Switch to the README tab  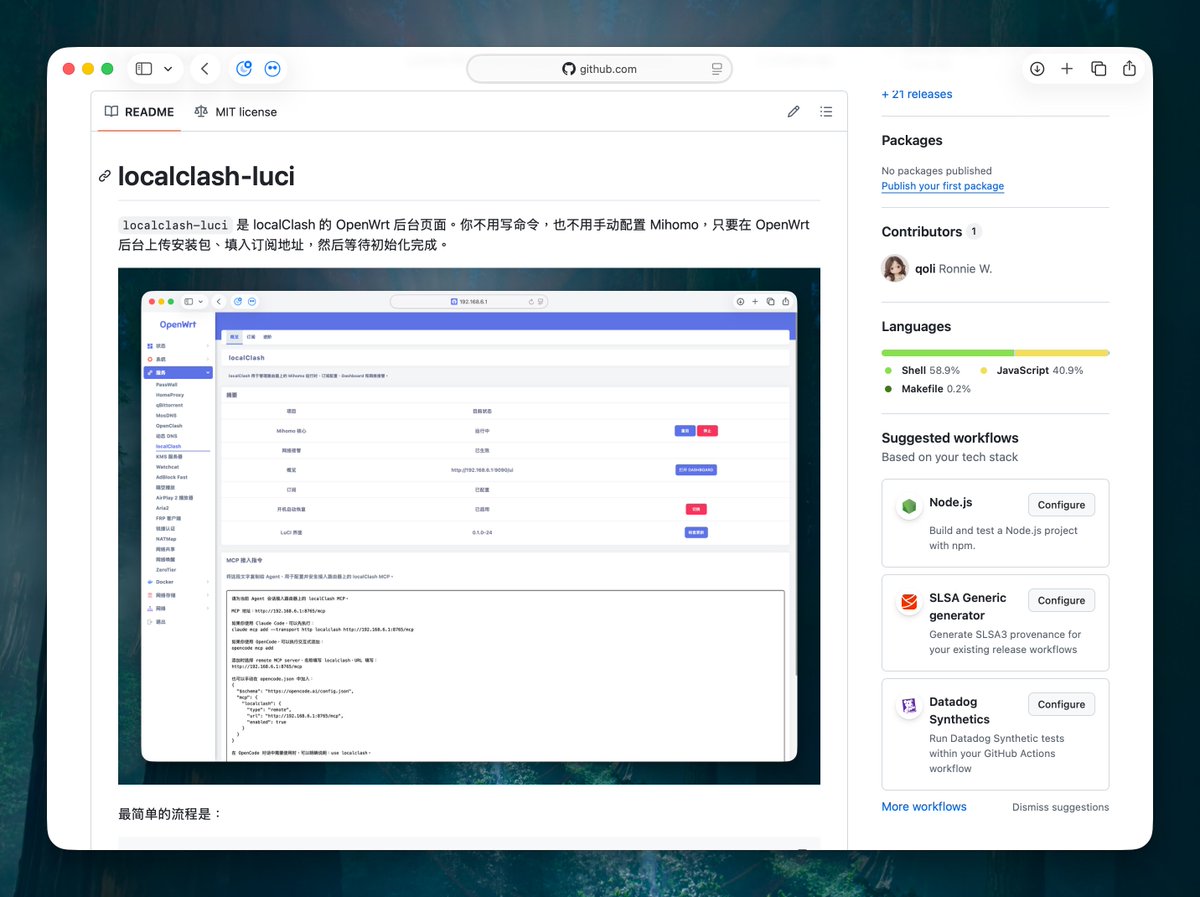click(x=139, y=112)
